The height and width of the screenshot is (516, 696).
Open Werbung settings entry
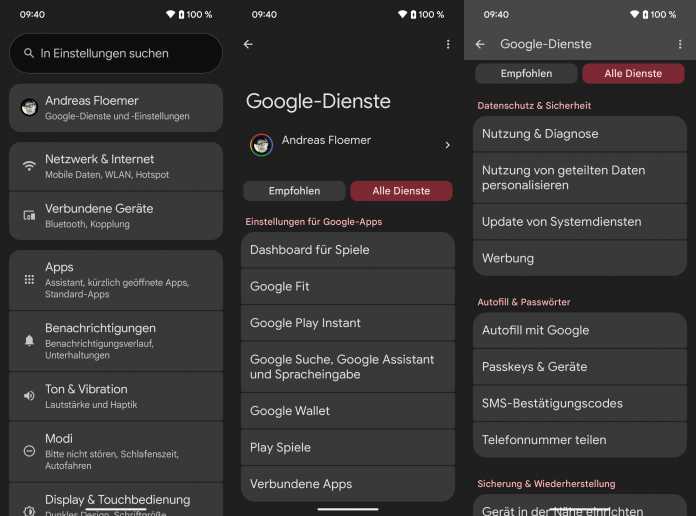tap(580, 258)
